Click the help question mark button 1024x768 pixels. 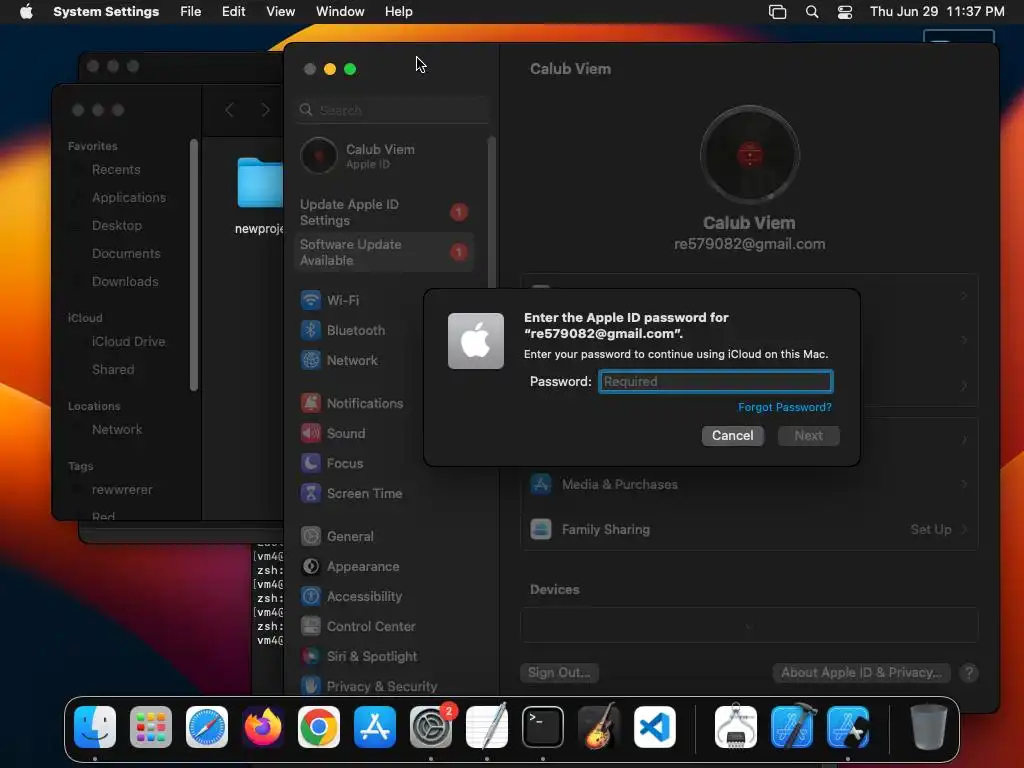(968, 673)
